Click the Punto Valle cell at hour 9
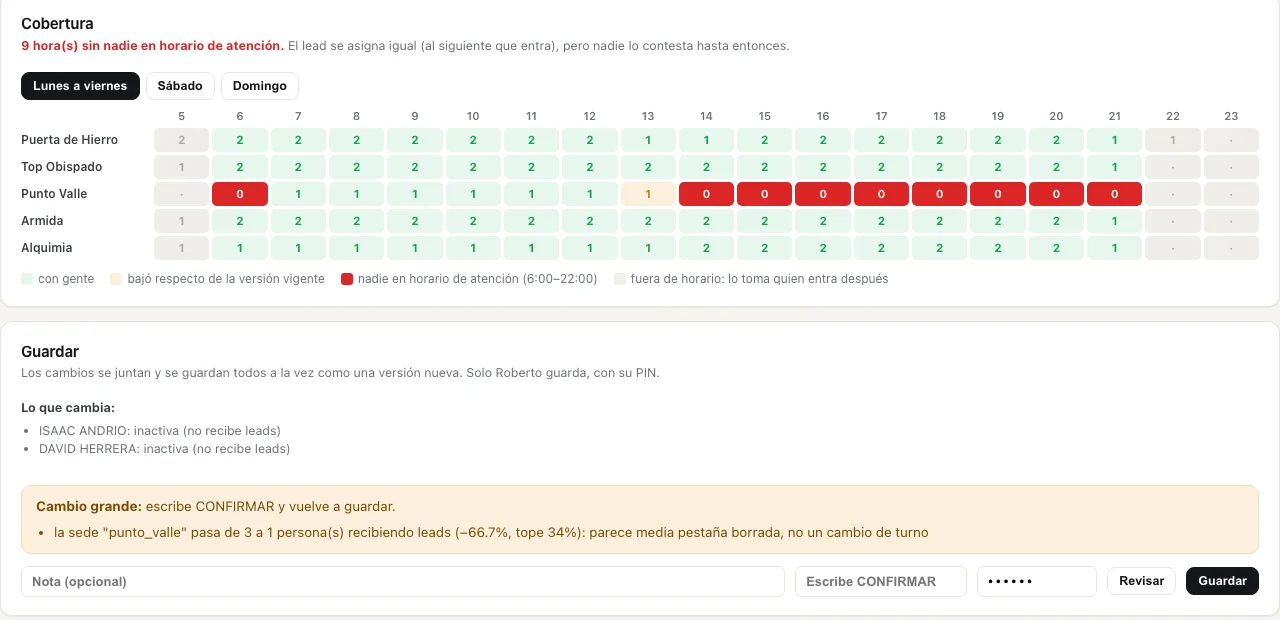 click(x=415, y=194)
